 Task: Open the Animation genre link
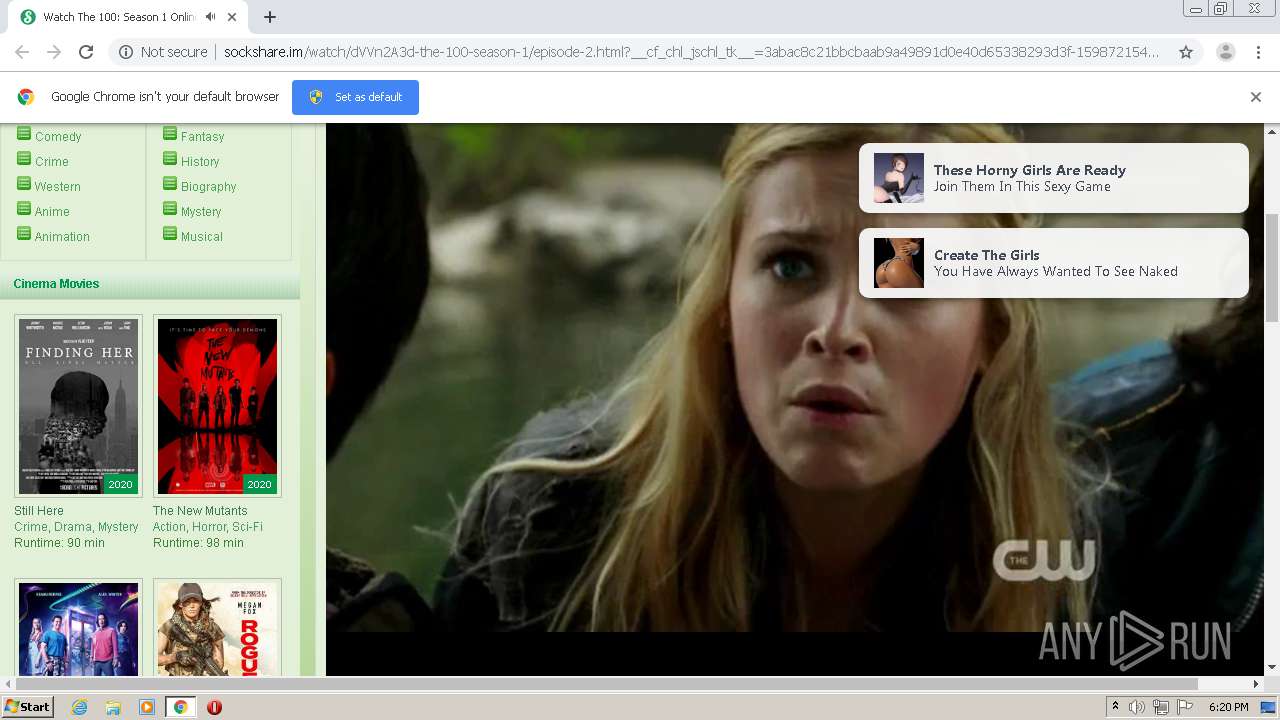click(62, 237)
